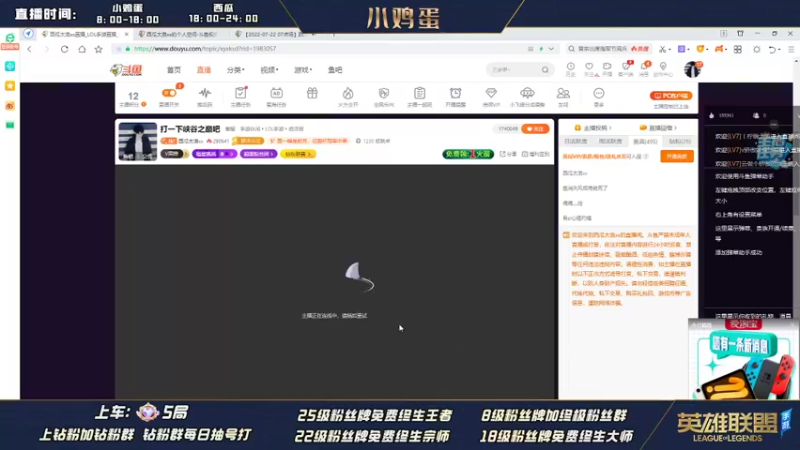This screenshot has width=800, height=450.
Task: Open the streamer avatar thumbnail
Action: tap(138, 141)
